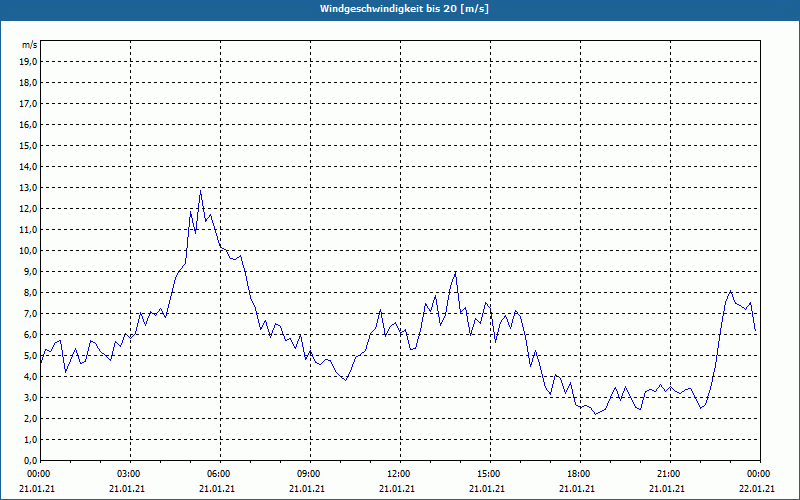Click the '0,0' y-axis label
The image size is (800, 500).
click(30, 460)
